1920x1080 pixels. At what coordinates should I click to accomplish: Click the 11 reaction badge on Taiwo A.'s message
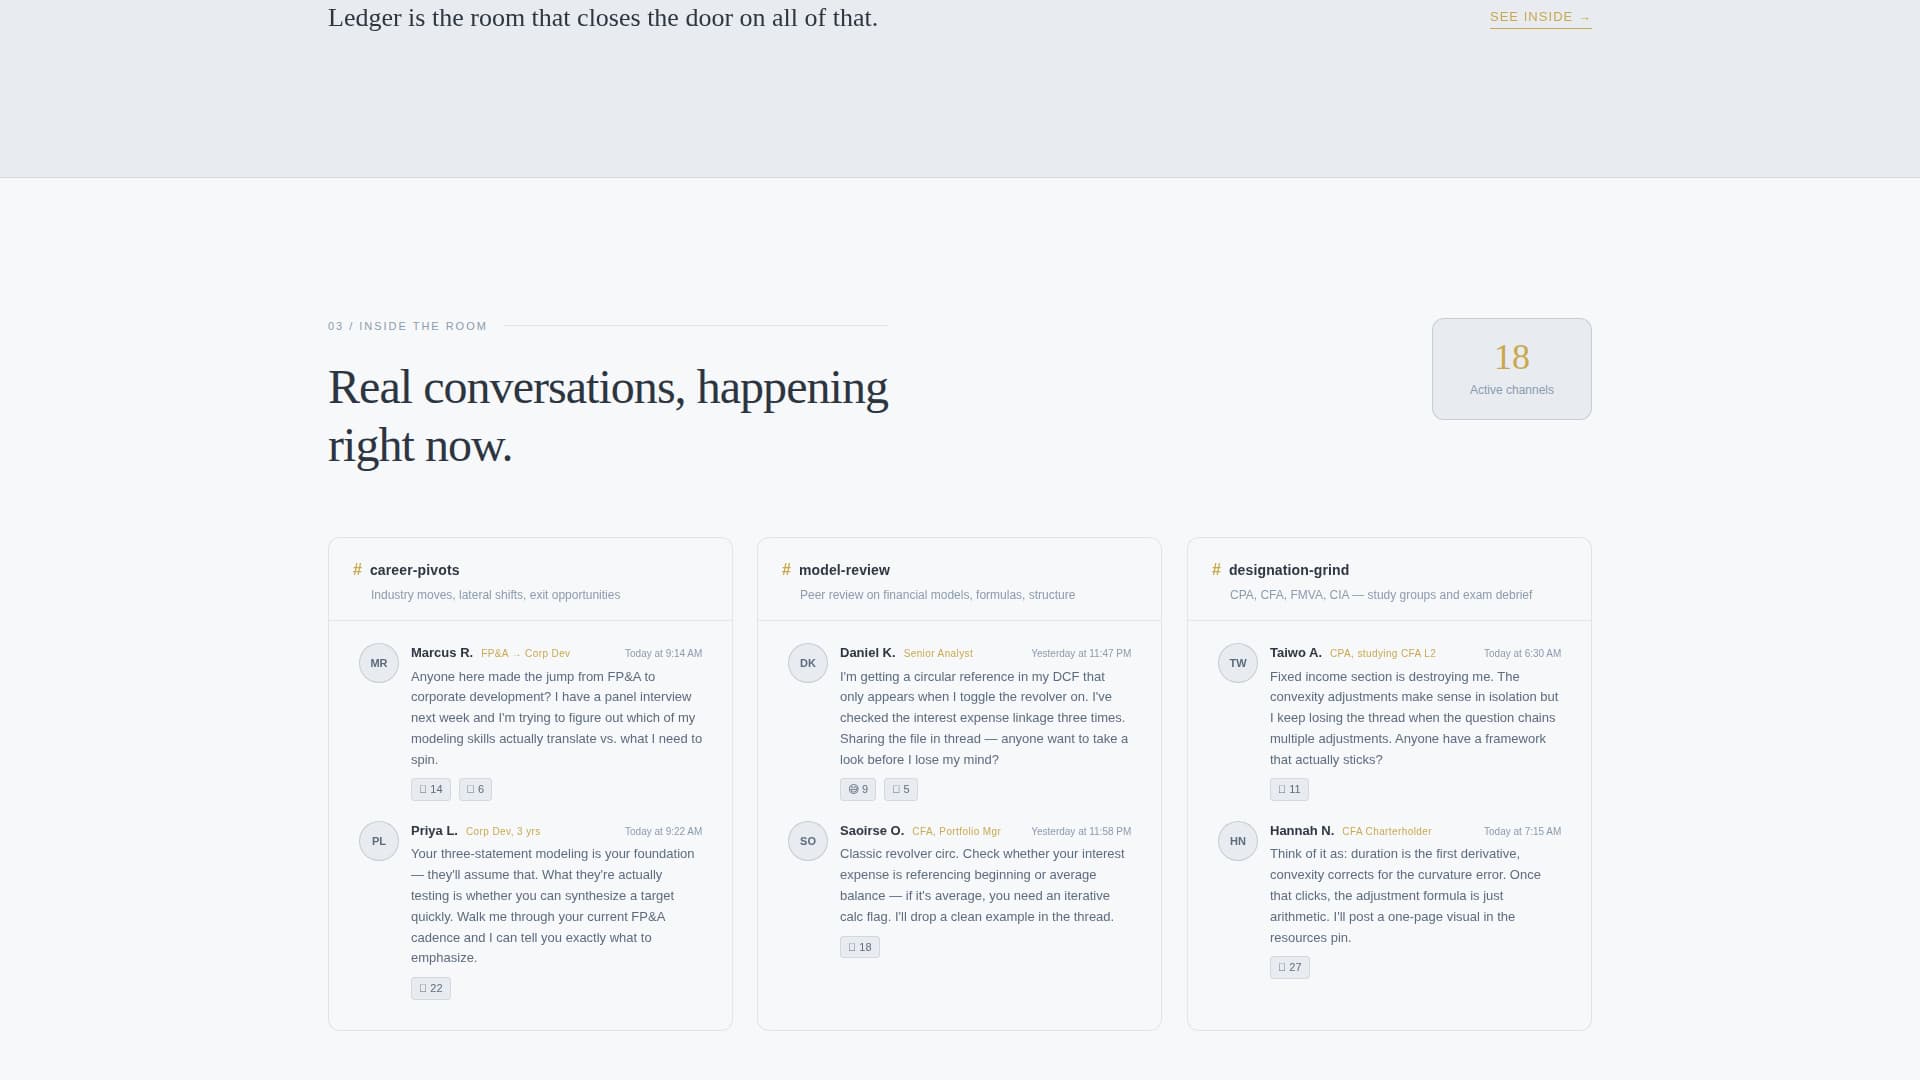pyautogui.click(x=1289, y=789)
